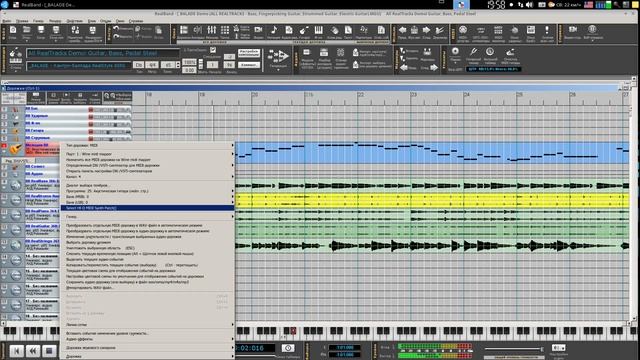
Task: Click the system clock in the top panel
Action: click(x=496, y=5)
